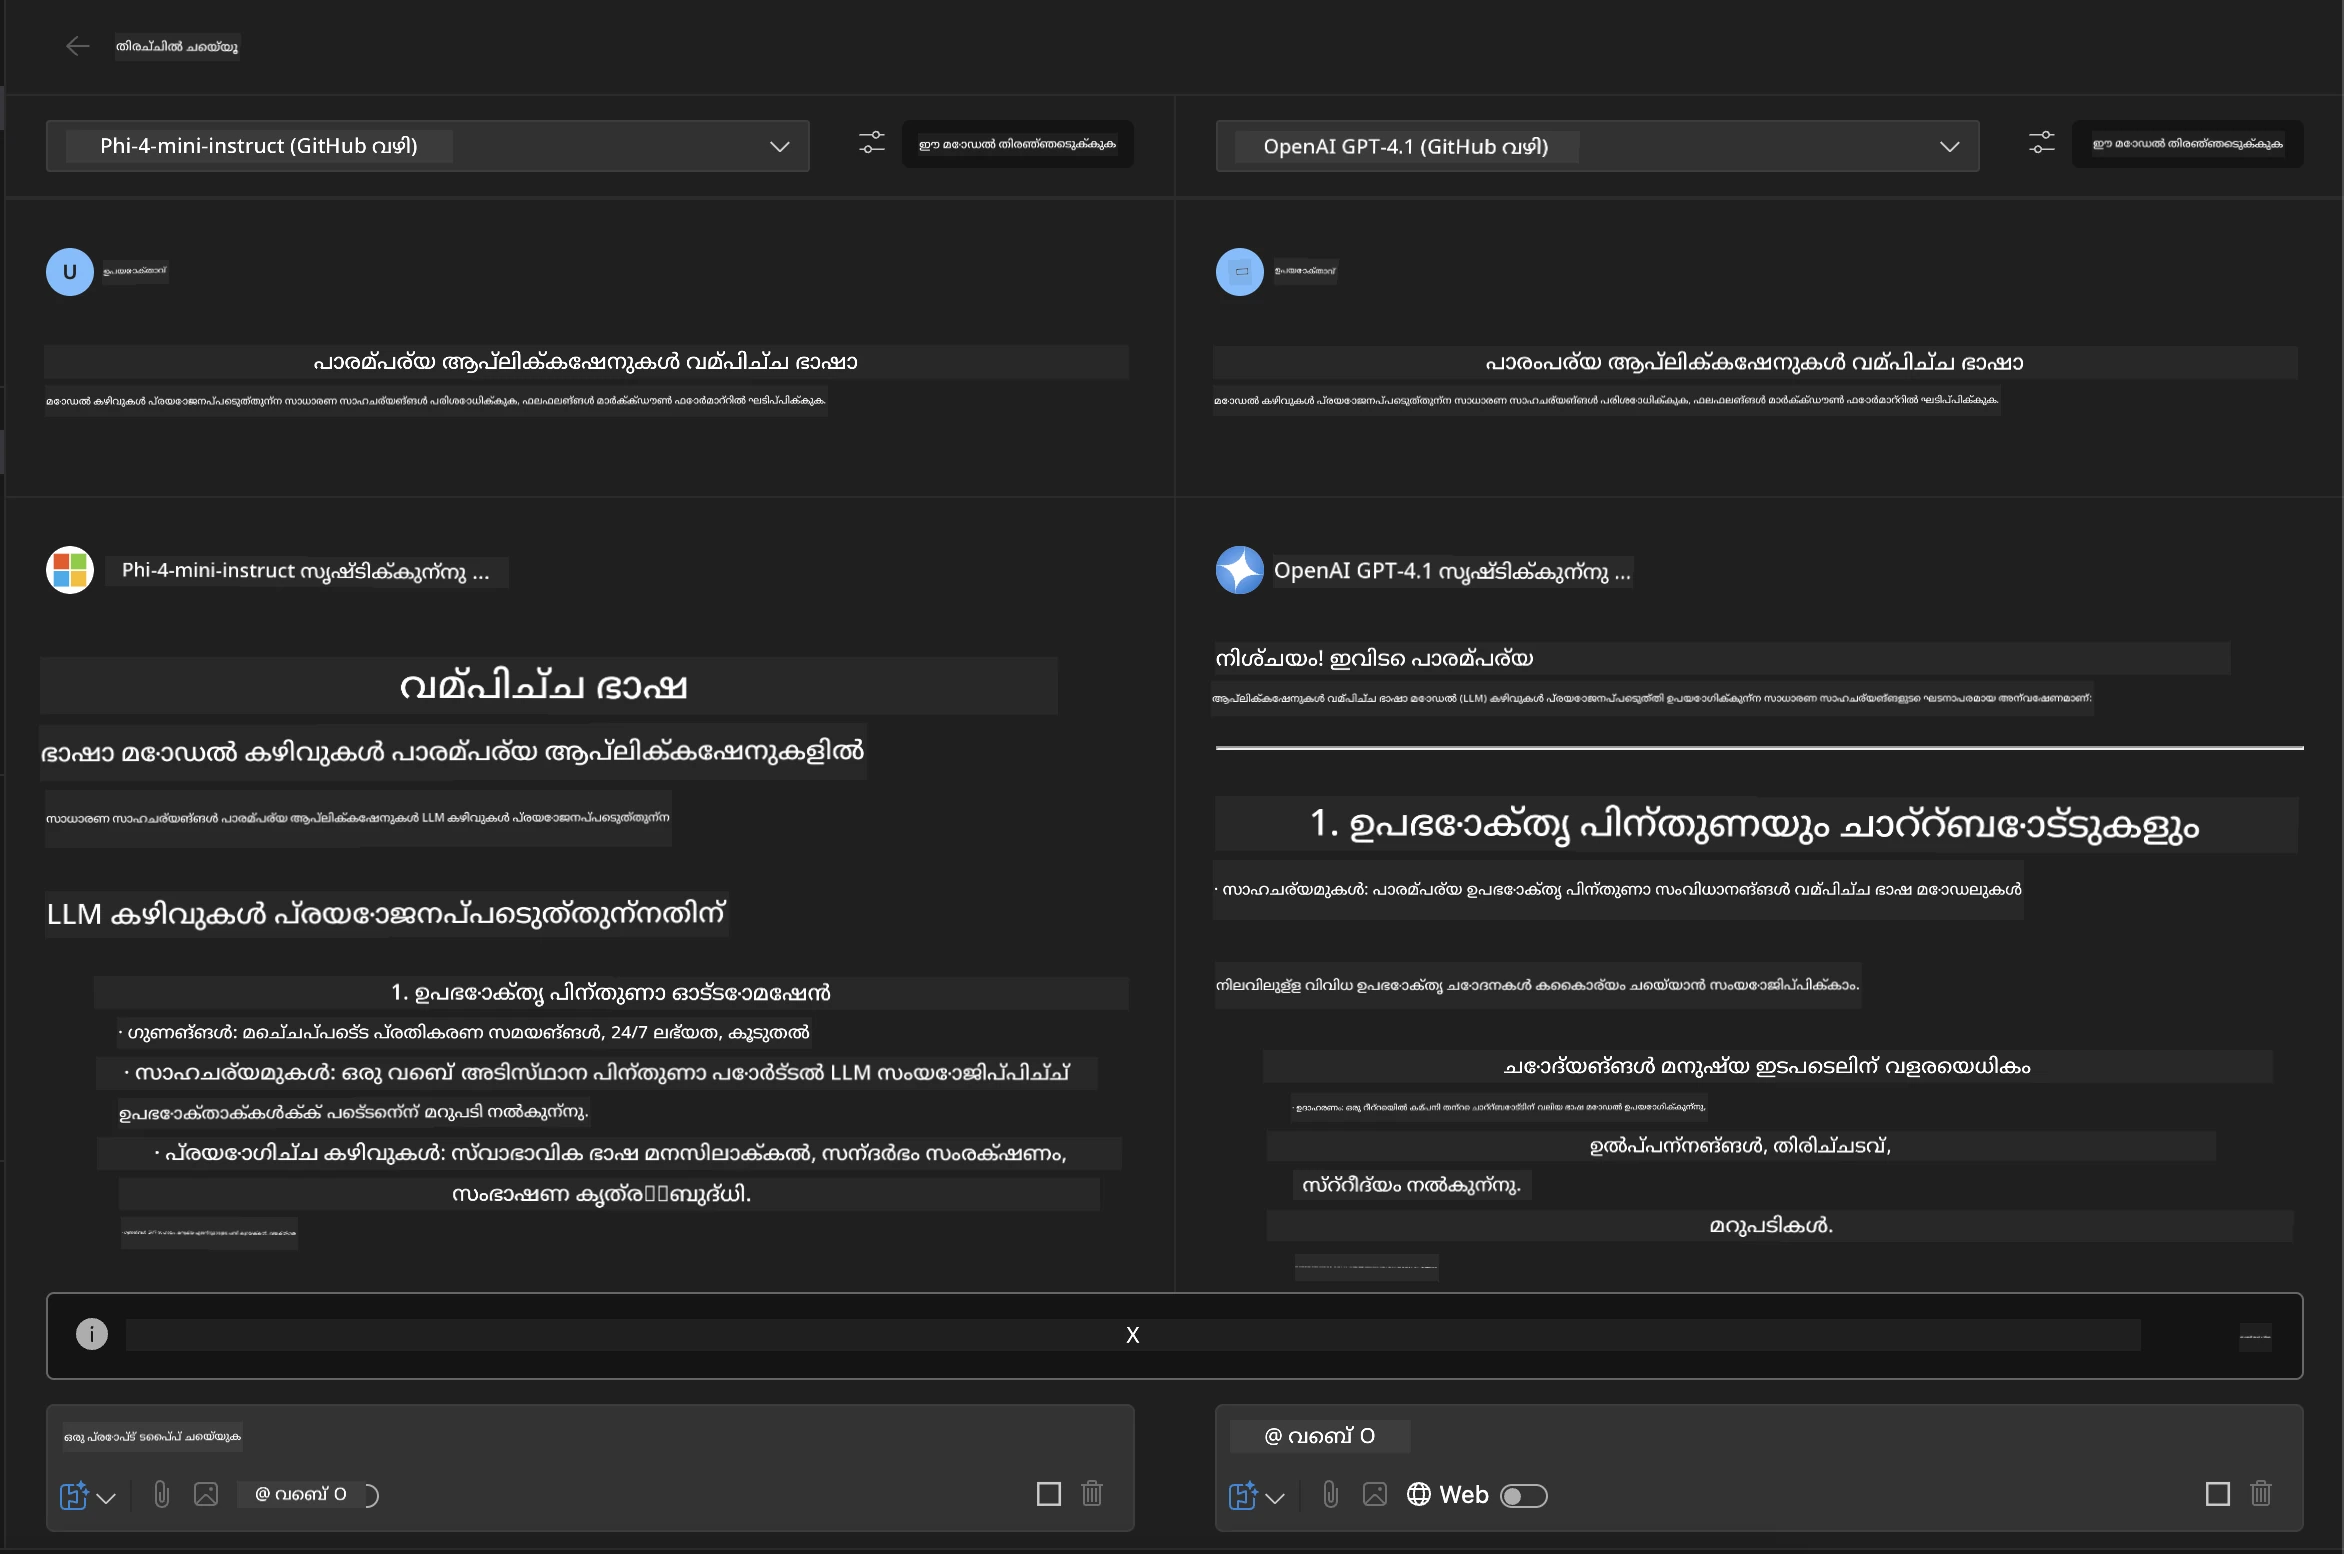Attach a file in the Phi-4 pane
2344x1554 pixels.
(x=162, y=1494)
